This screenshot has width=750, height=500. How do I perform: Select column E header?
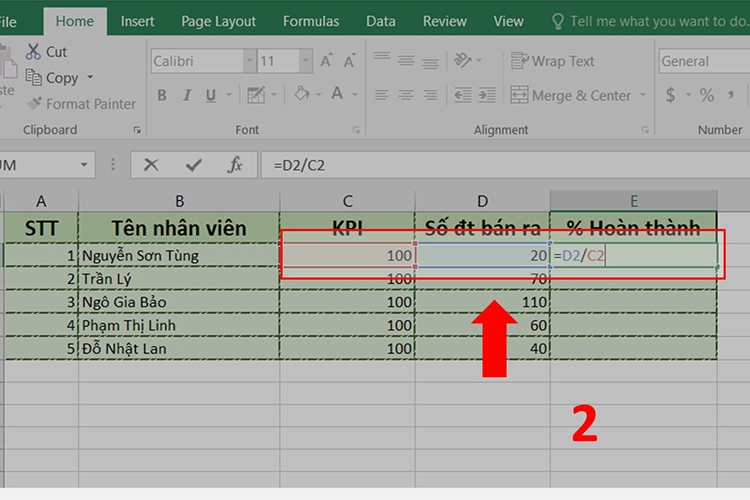[633, 201]
